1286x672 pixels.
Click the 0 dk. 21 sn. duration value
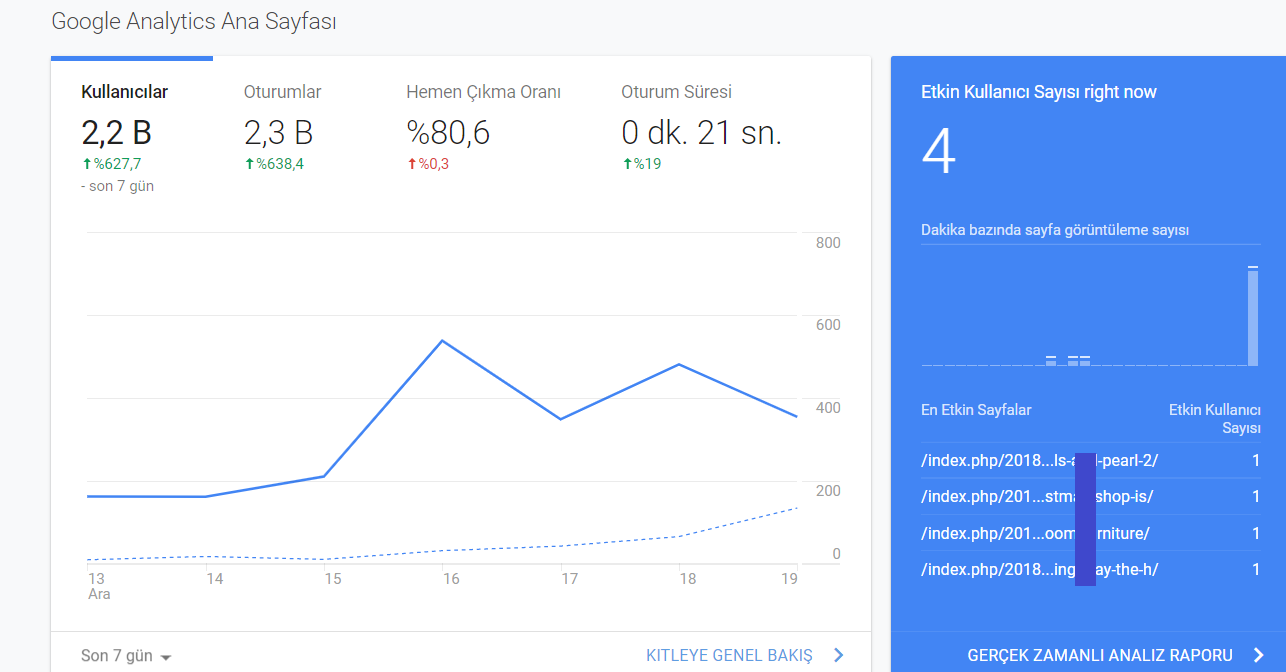(701, 133)
